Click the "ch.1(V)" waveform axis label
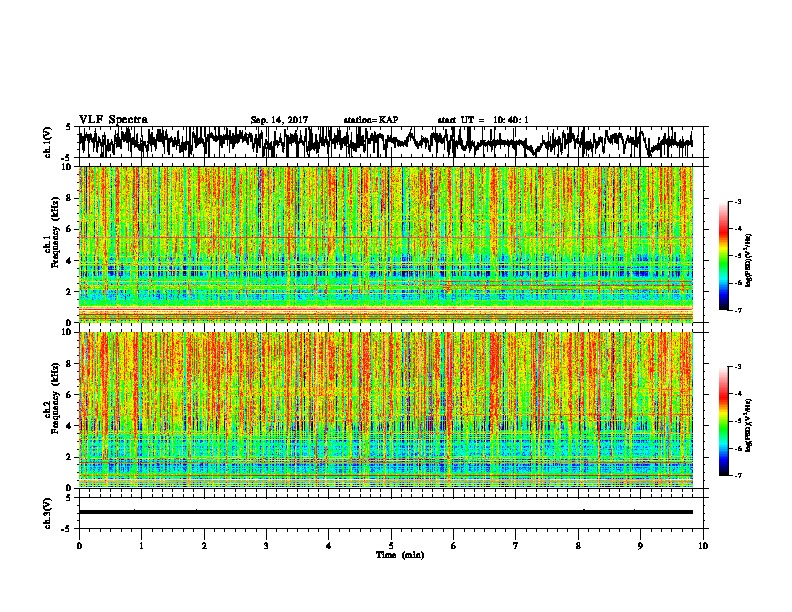The image size is (792, 612). point(48,142)
